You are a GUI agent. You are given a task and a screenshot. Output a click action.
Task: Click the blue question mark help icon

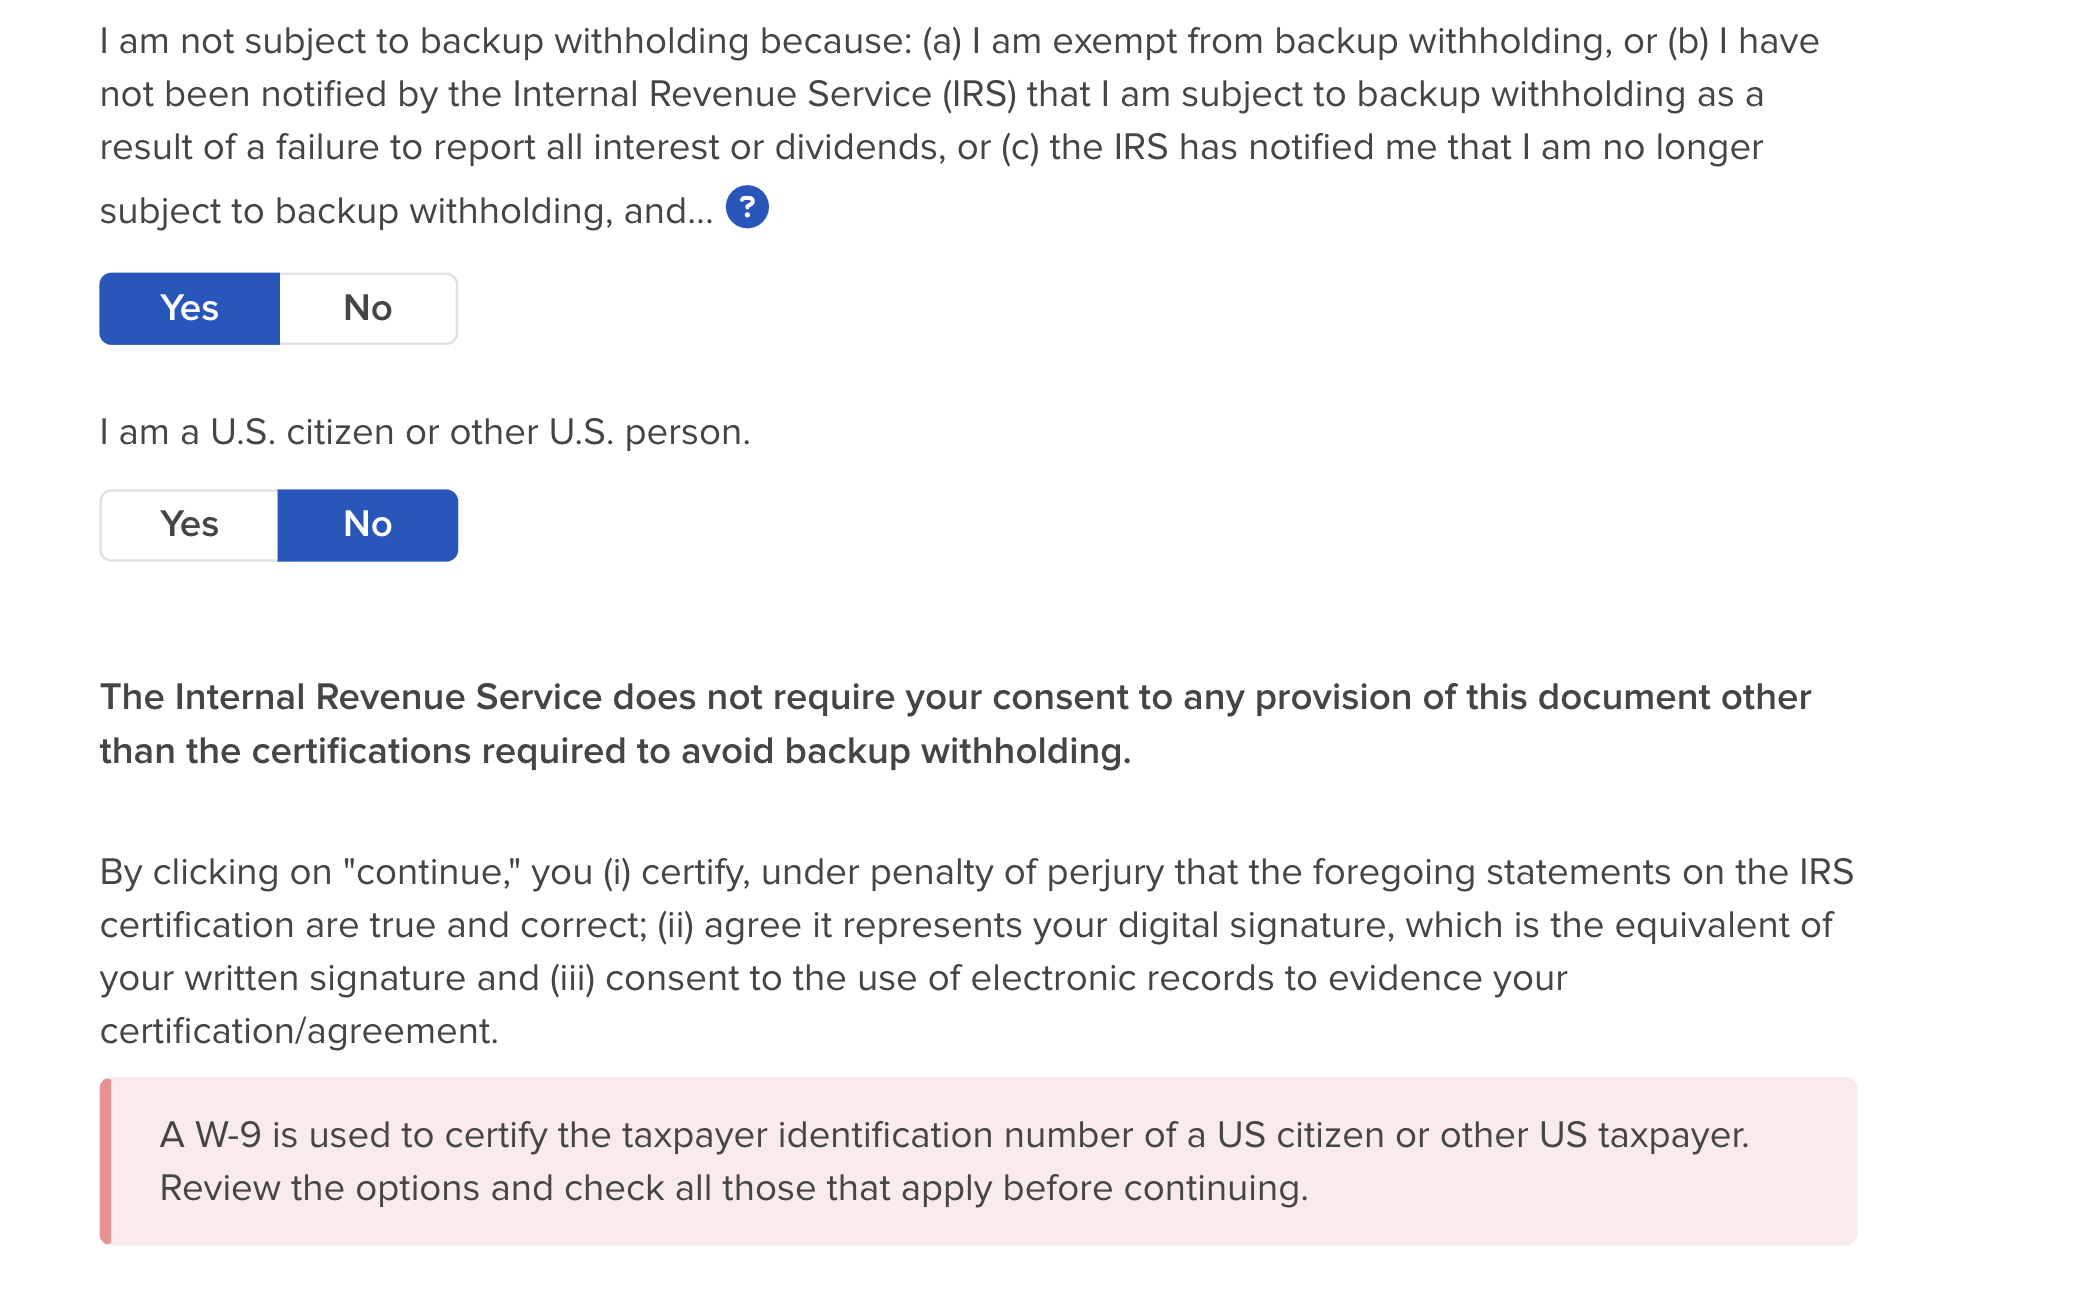coord(747,207)
